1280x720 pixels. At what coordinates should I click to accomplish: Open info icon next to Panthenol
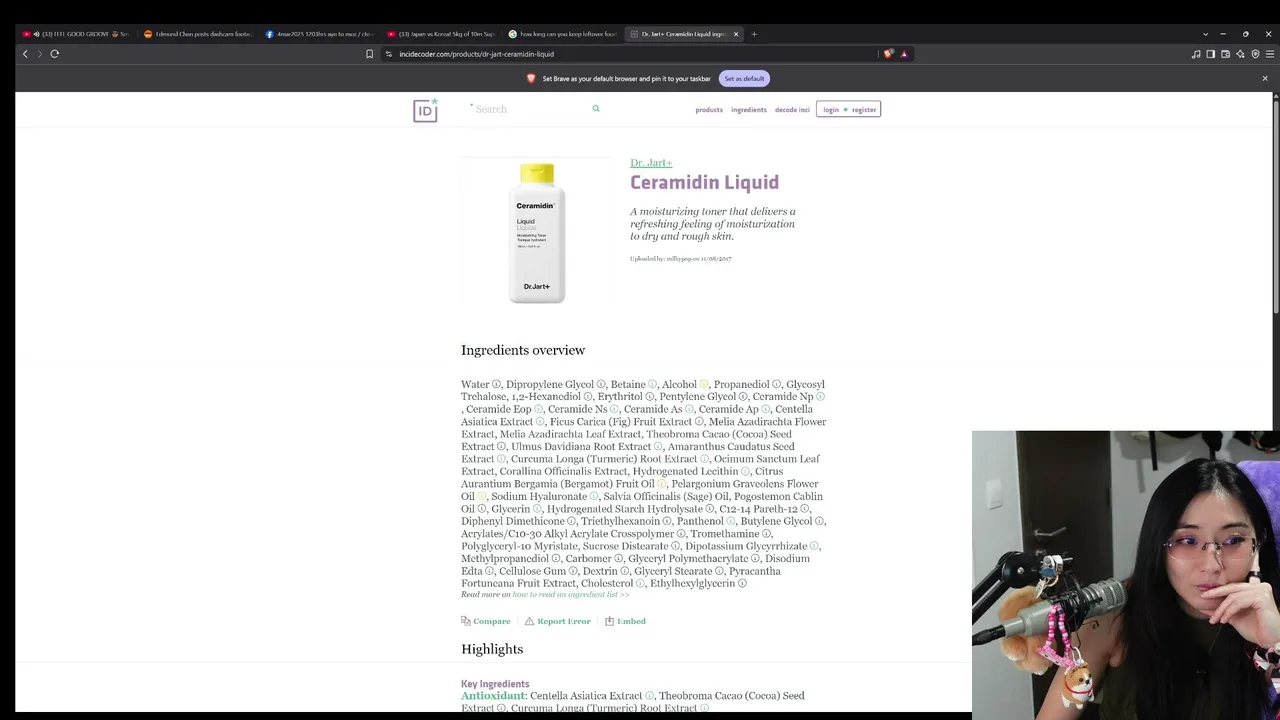731,522
